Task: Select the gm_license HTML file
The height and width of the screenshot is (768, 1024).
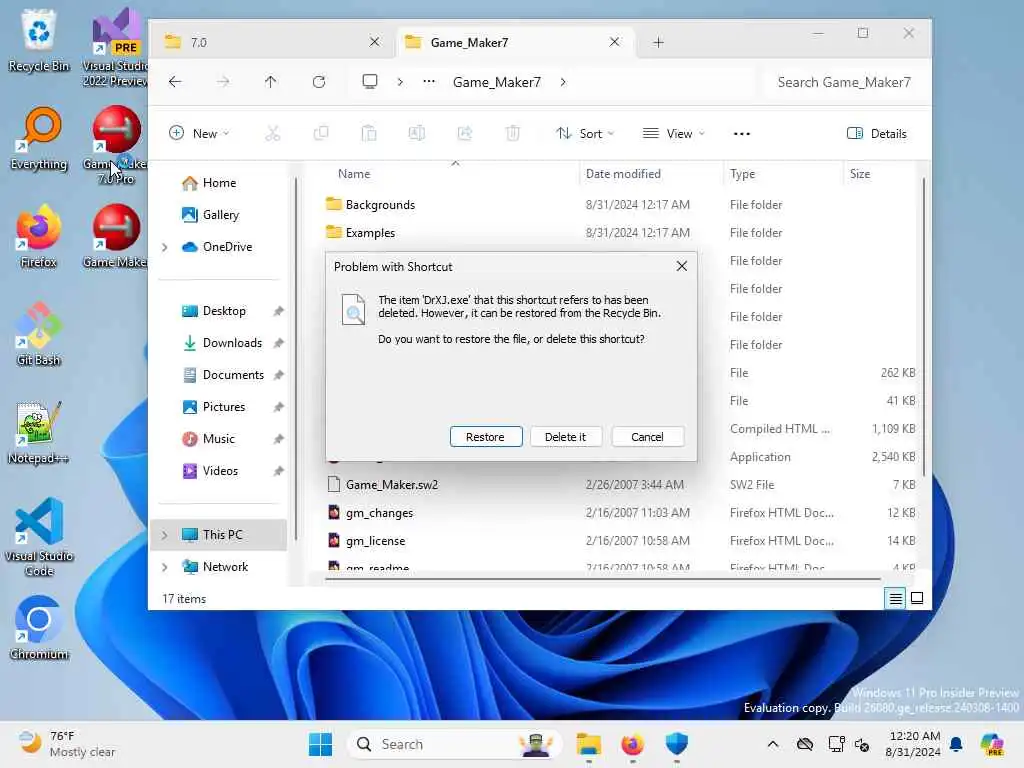Action: 376,541
